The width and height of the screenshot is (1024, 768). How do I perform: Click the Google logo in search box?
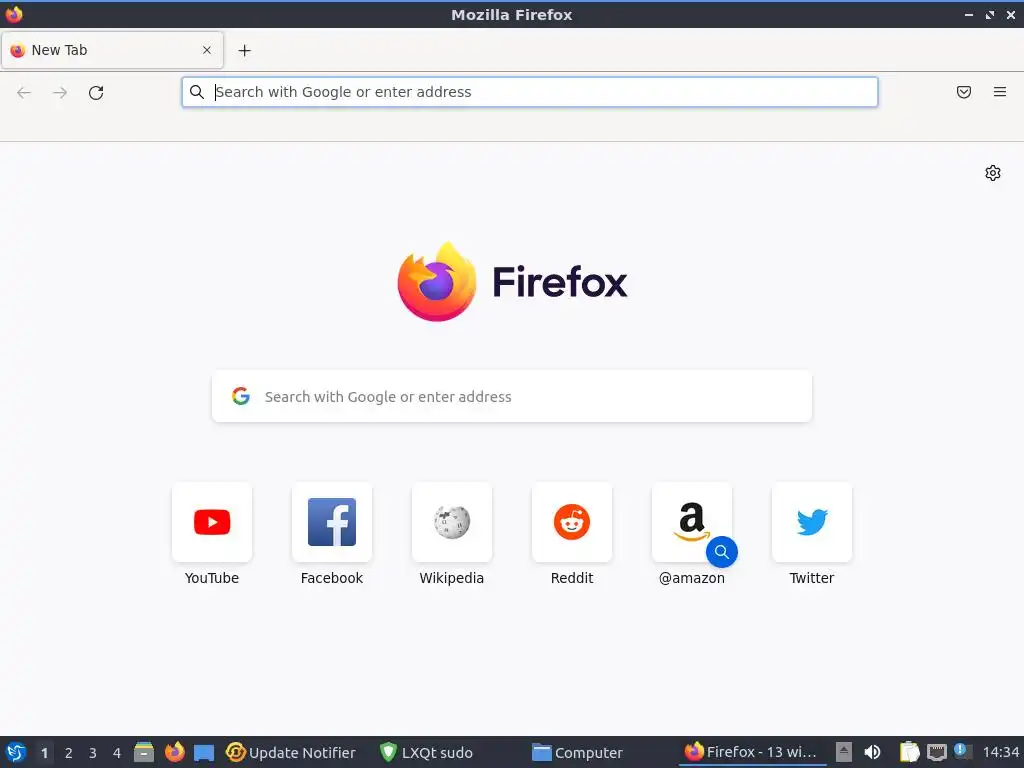241,396
